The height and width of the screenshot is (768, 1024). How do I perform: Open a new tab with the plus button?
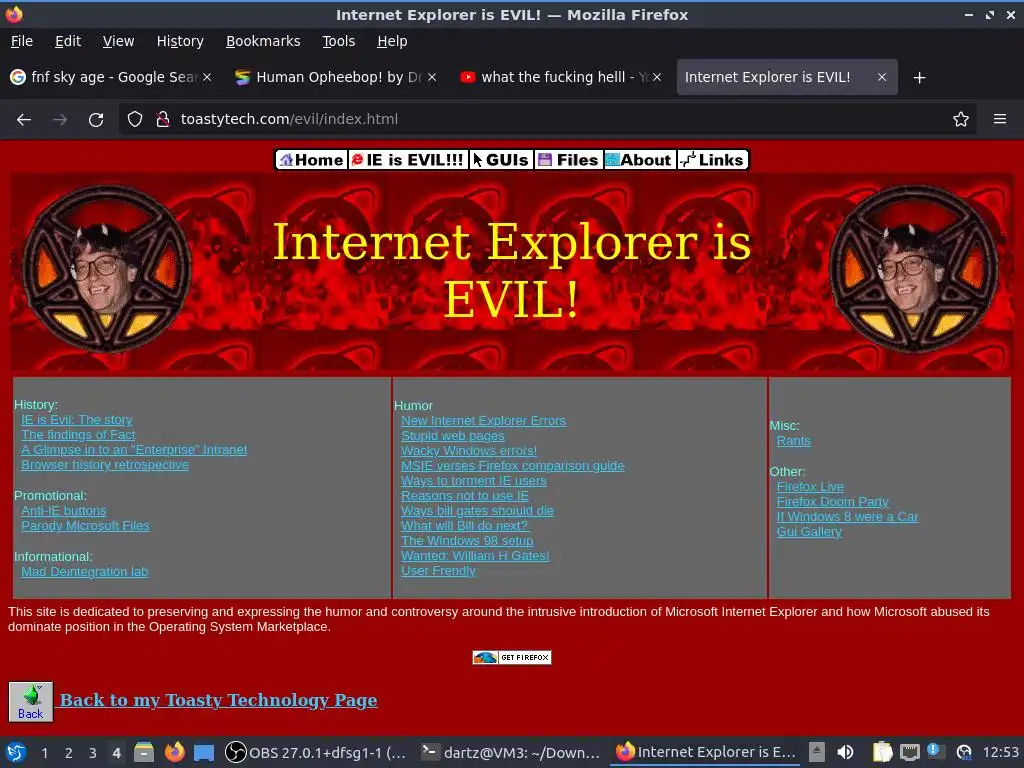[x=920, y=78]
